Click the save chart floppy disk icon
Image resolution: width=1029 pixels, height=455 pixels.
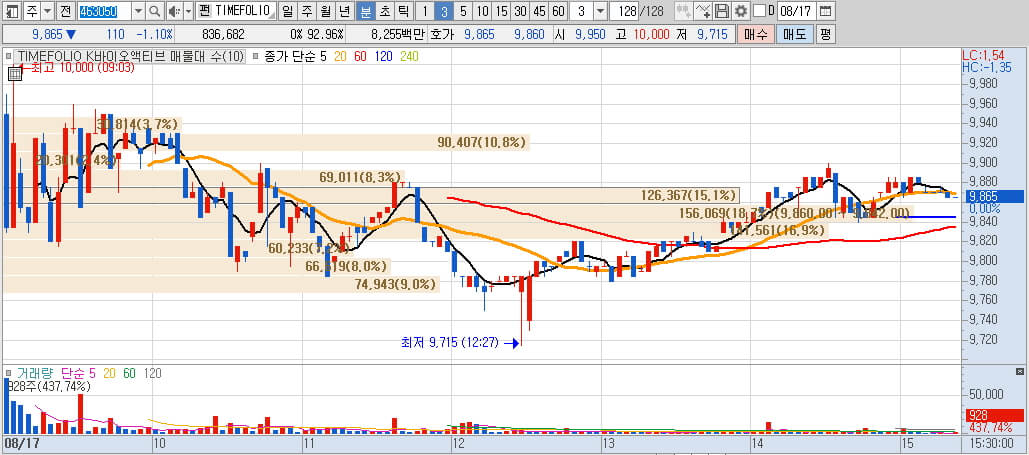coord(722,11)
